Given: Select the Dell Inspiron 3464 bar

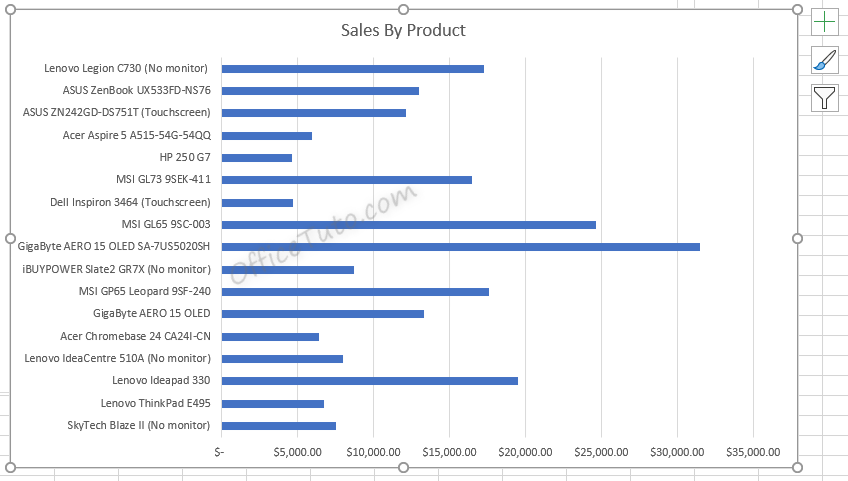Looking at the screenshot, I should coord(257,203).
